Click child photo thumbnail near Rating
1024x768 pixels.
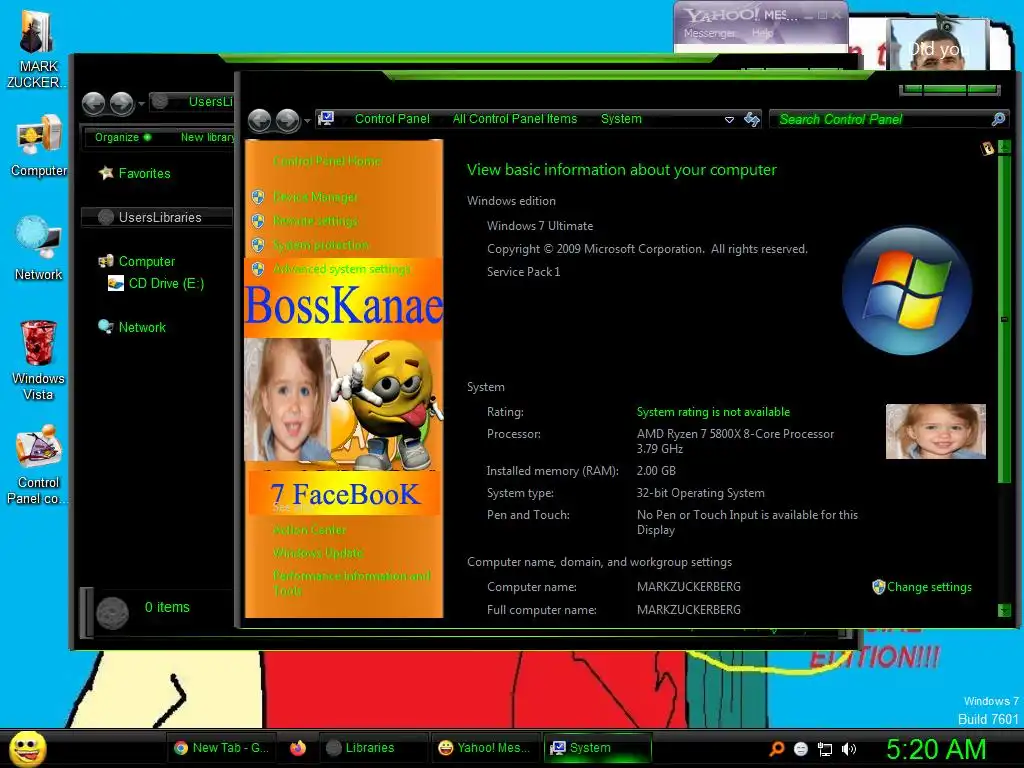click(x=935, y=431)
